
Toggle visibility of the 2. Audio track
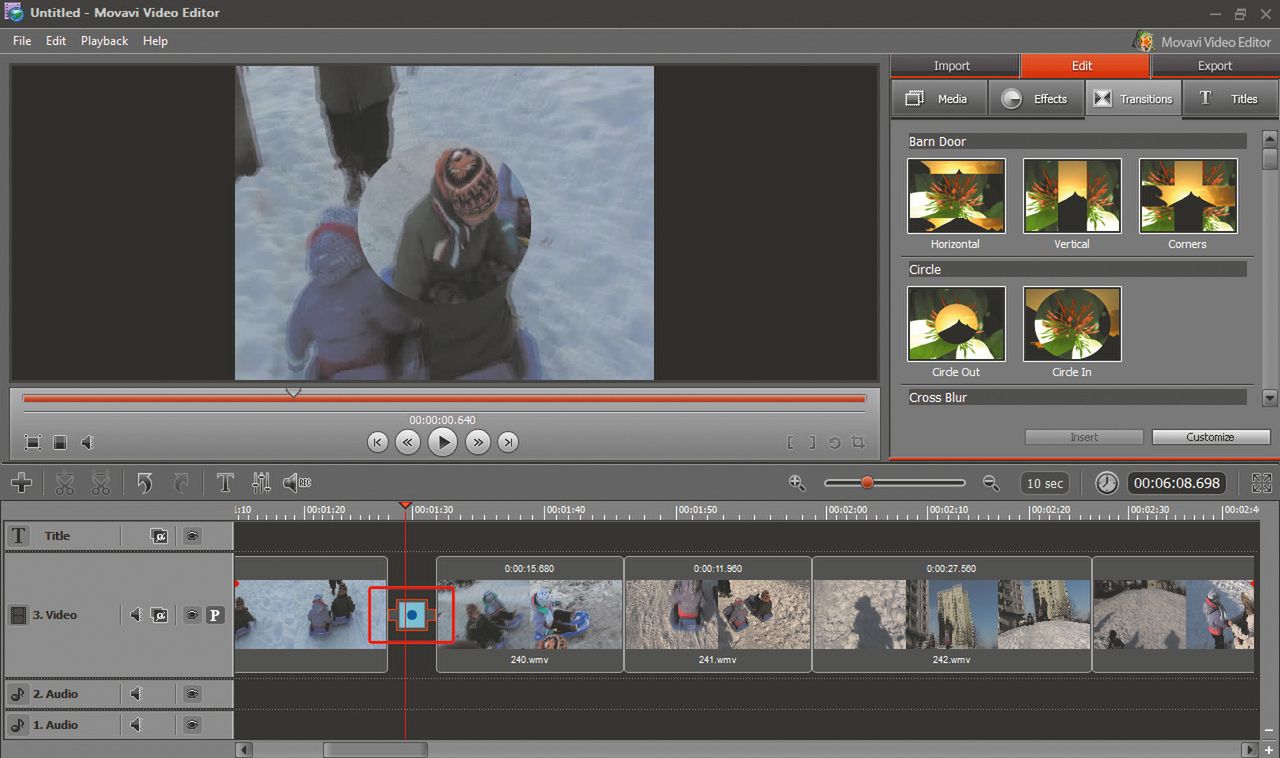[x=192, y=694]
